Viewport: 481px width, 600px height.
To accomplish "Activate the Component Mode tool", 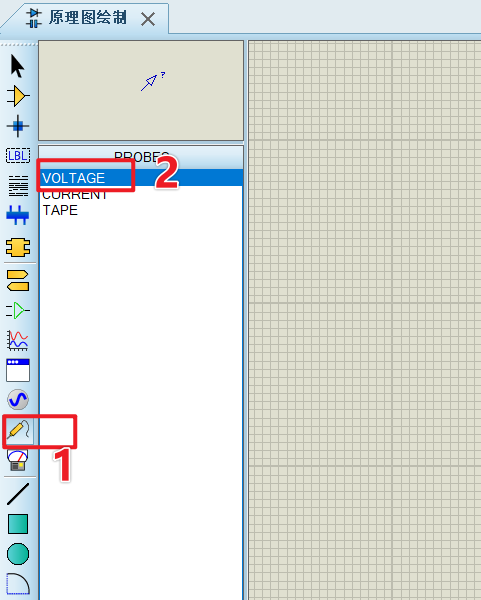I will pos(18,96).
